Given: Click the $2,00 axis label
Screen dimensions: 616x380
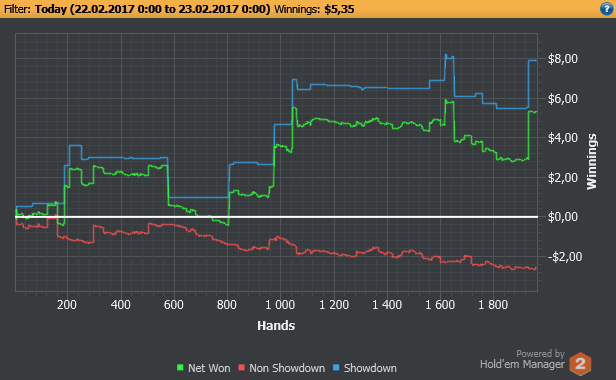Looking at the screenshot, I should tap(563, 178).
